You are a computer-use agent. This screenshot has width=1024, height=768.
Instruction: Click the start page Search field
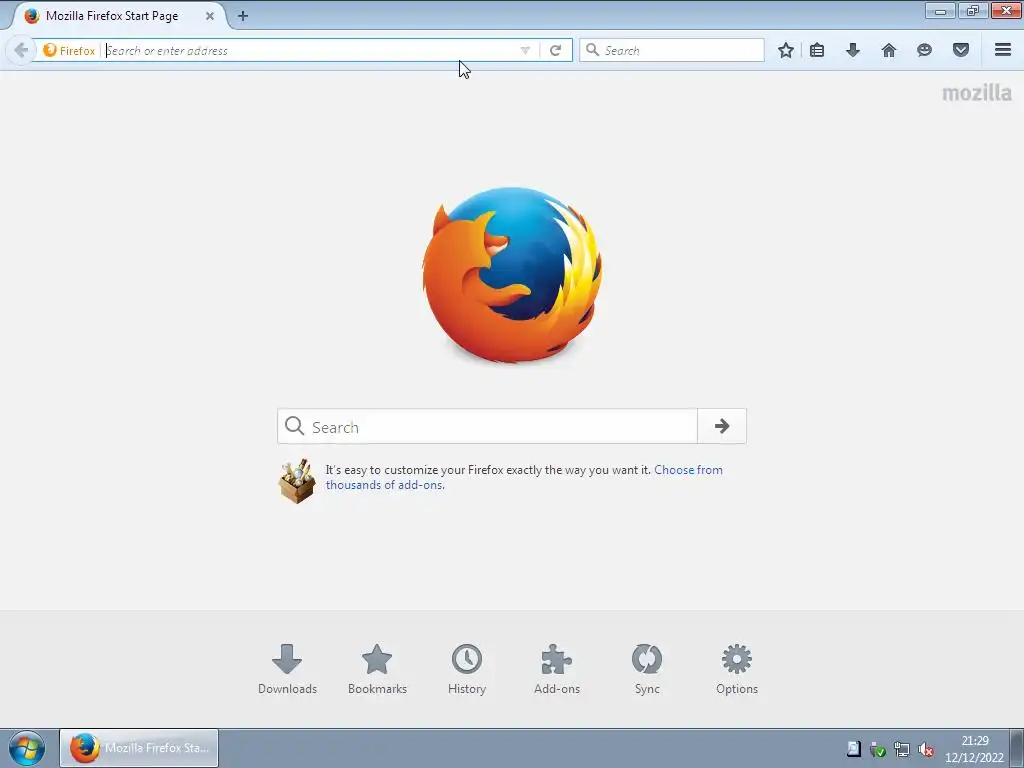tap(487, 426)
